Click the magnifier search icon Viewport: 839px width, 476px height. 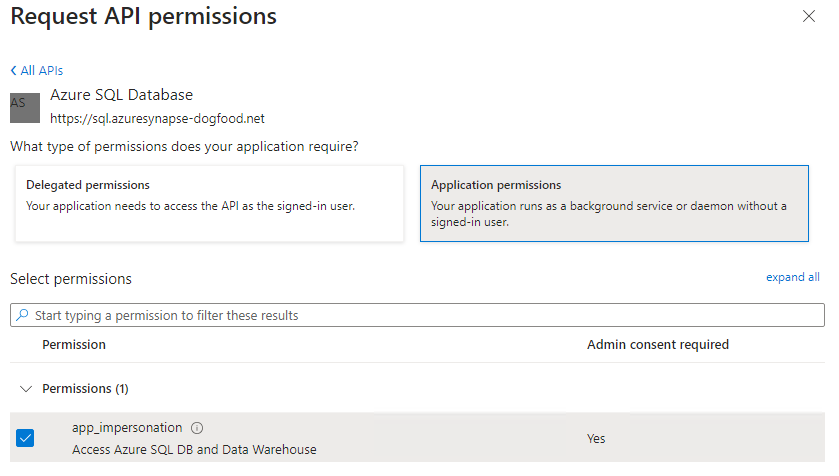click(23, 315)
